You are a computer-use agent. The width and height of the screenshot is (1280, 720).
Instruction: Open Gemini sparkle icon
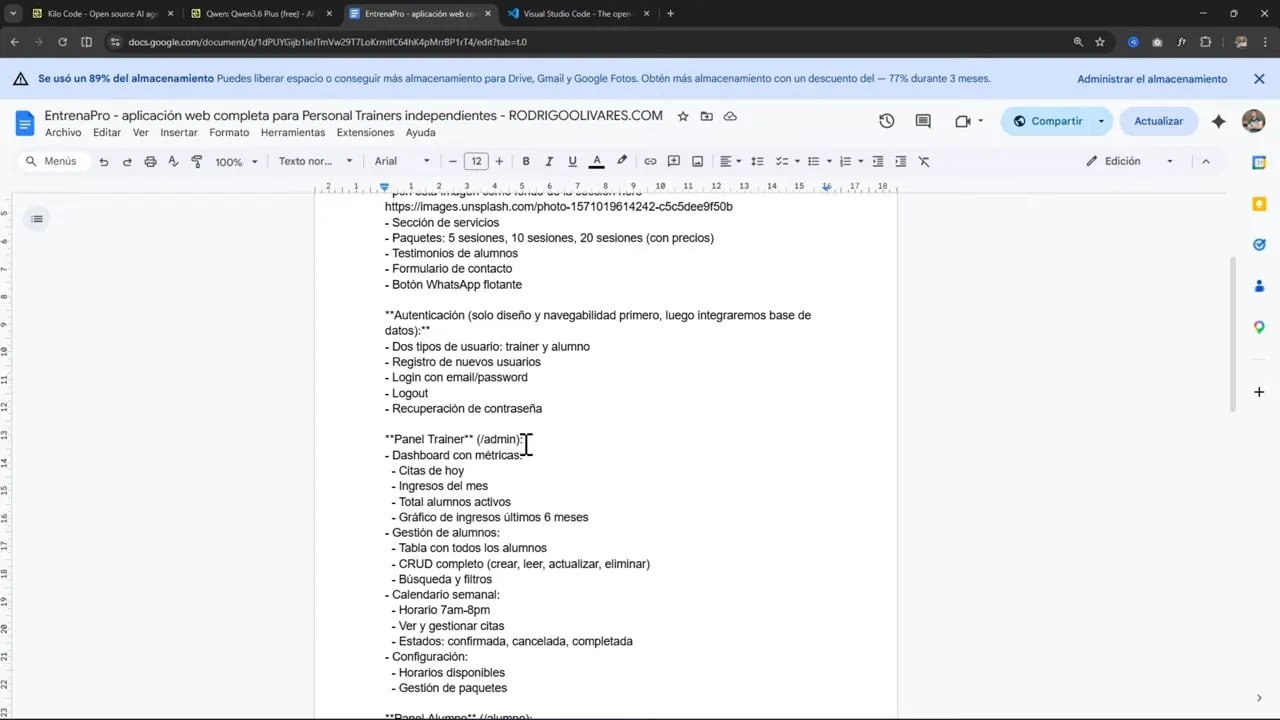click(x=1218, y=121)
